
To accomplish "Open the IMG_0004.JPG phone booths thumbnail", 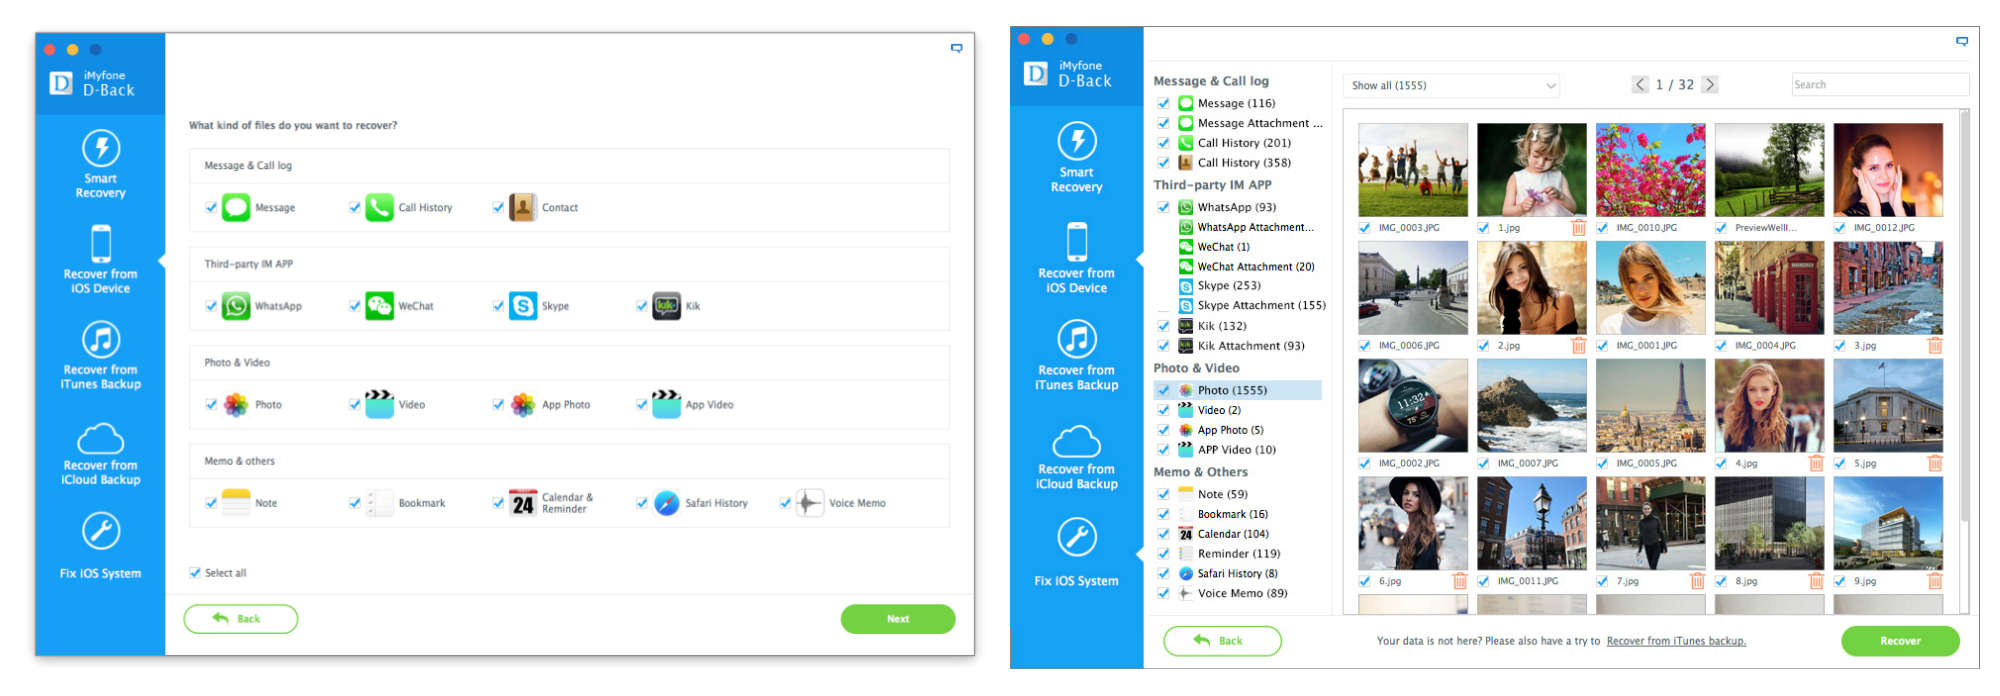I will click(1769, 288).
